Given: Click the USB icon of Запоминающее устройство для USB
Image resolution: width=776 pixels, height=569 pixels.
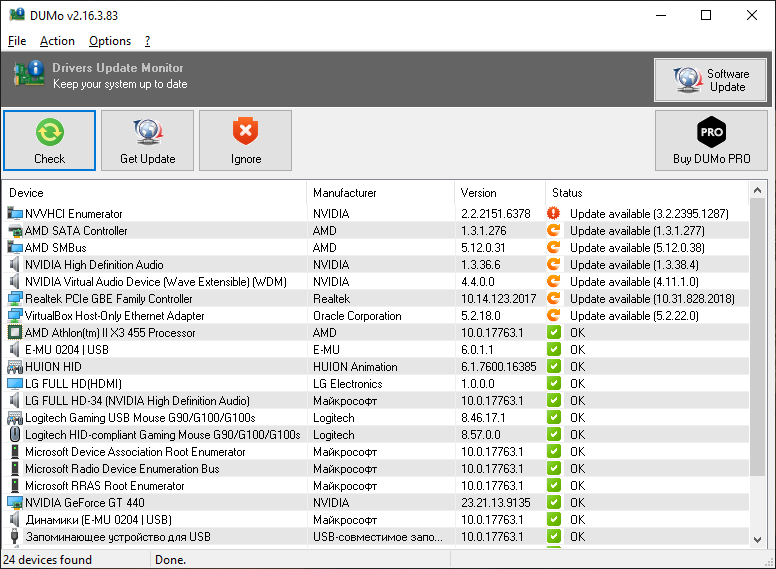Looking at the screenshot, I should click(15, 537).
